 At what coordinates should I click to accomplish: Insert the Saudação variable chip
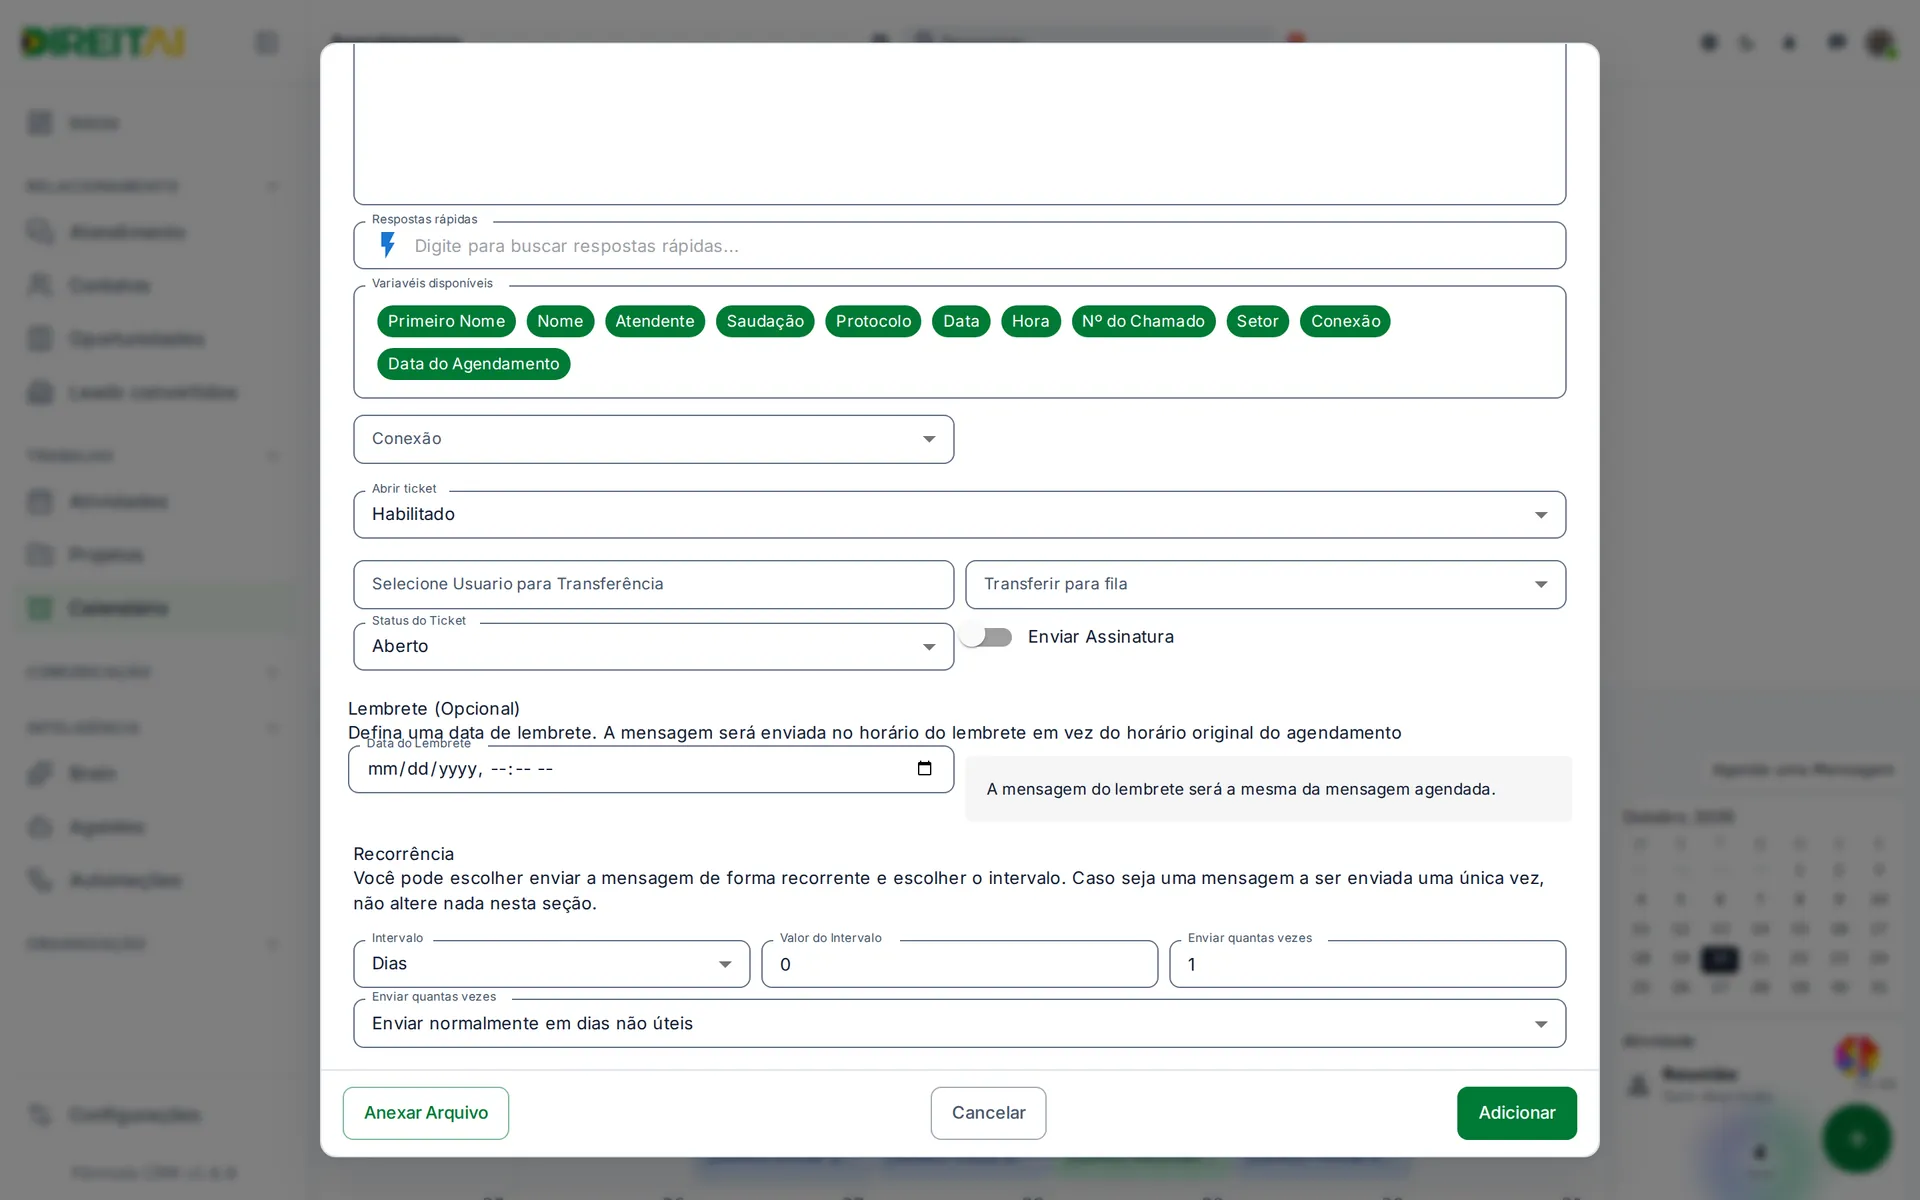point(765,321)
